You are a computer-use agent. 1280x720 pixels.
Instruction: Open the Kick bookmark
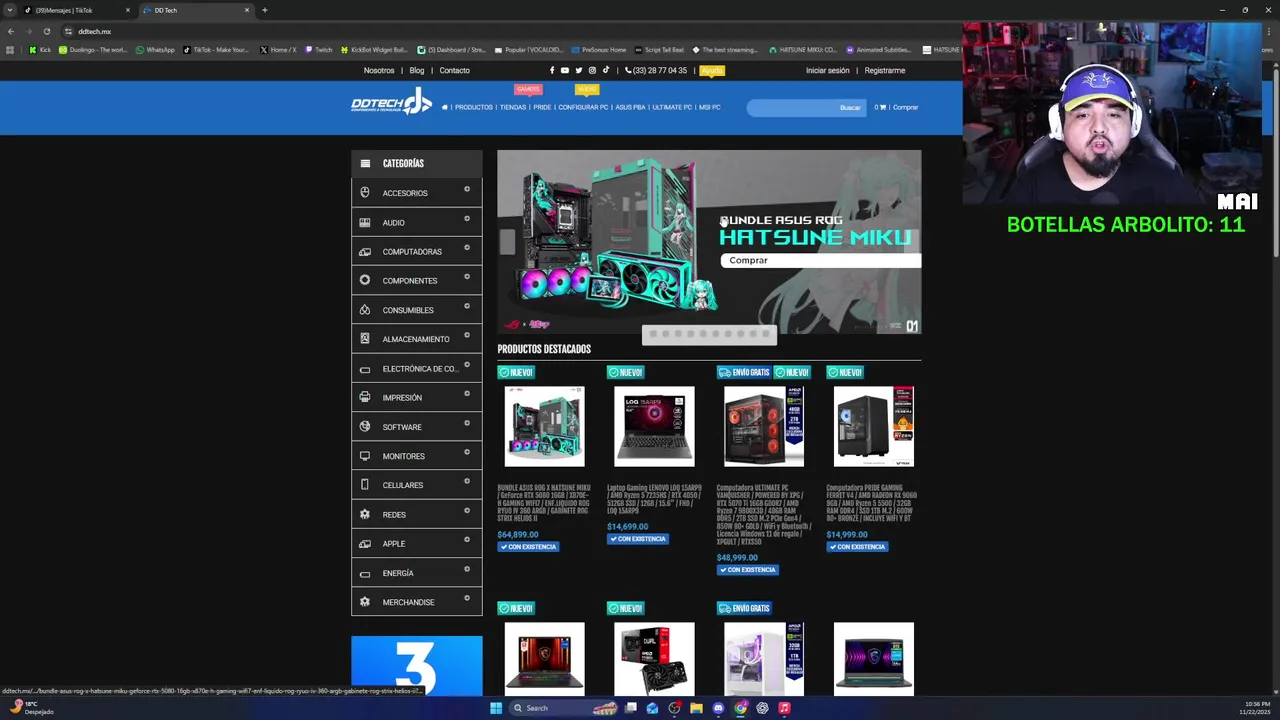click(x=40, y=50)
